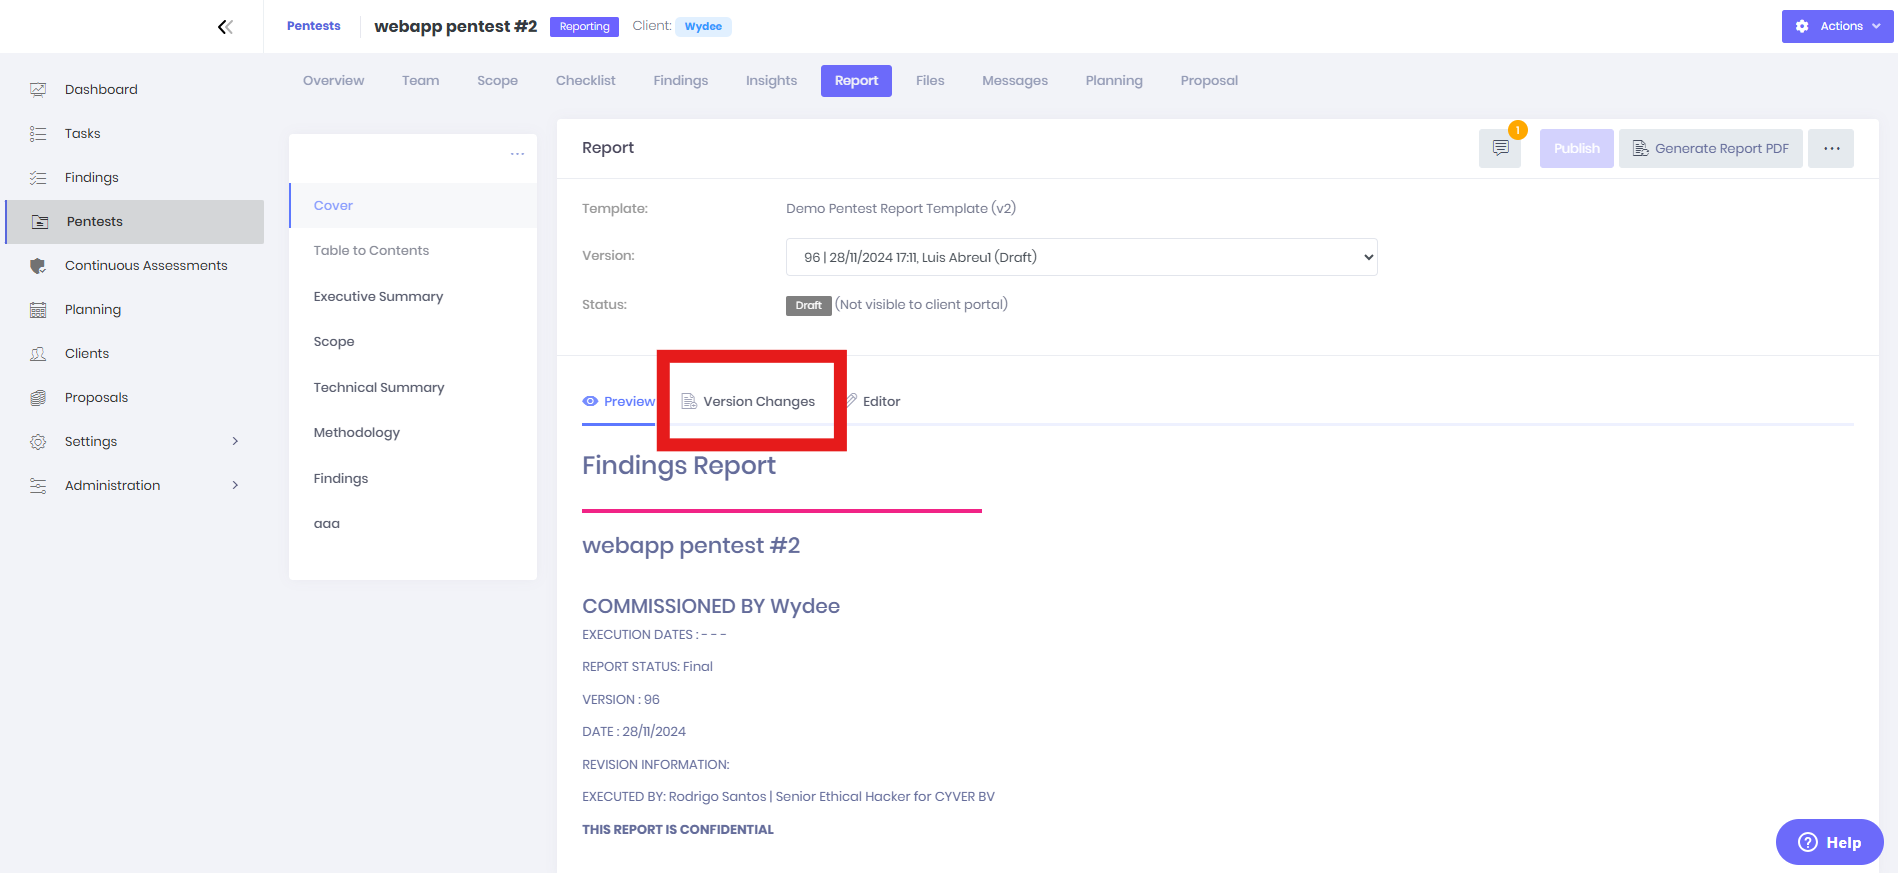
Task: Switch to the Team tab
Action: tap(420, 80)
